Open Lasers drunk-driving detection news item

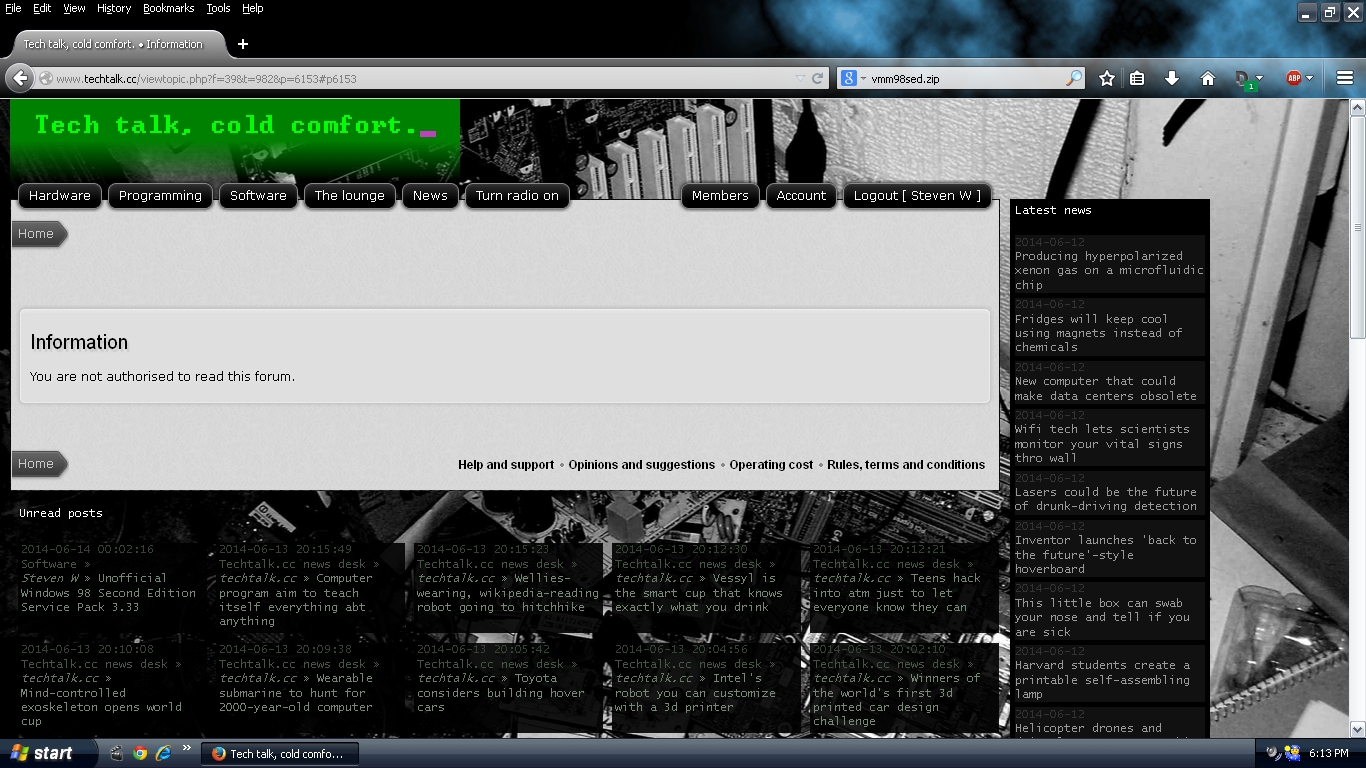coord(1105,499)
